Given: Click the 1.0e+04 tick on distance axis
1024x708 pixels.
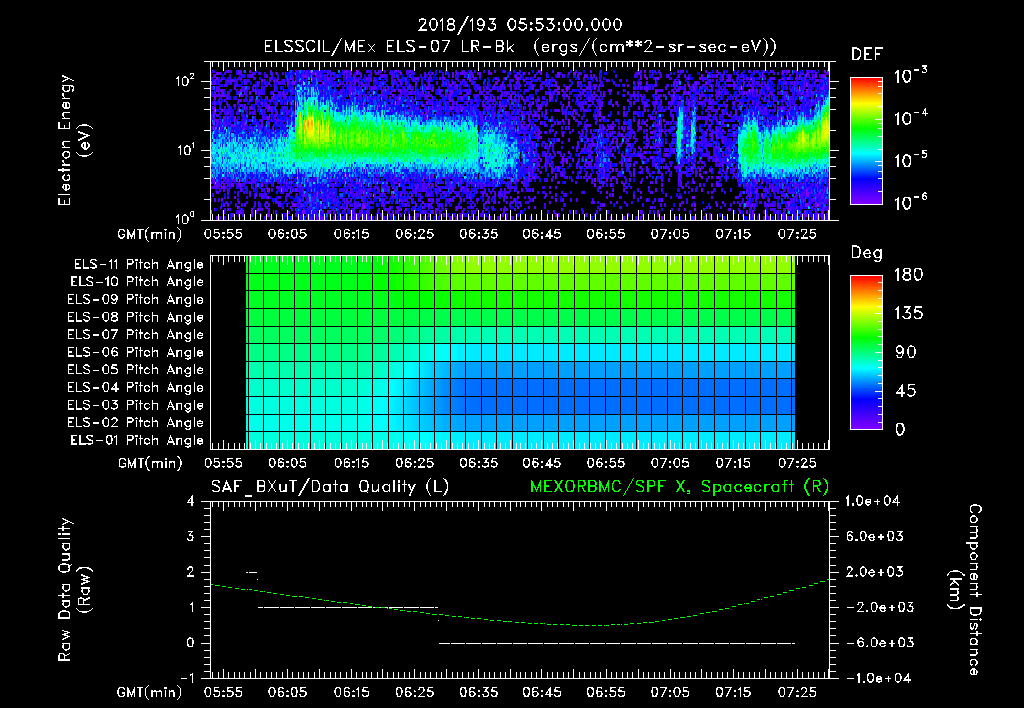Looking at the screenshot, I should (872, 501).
